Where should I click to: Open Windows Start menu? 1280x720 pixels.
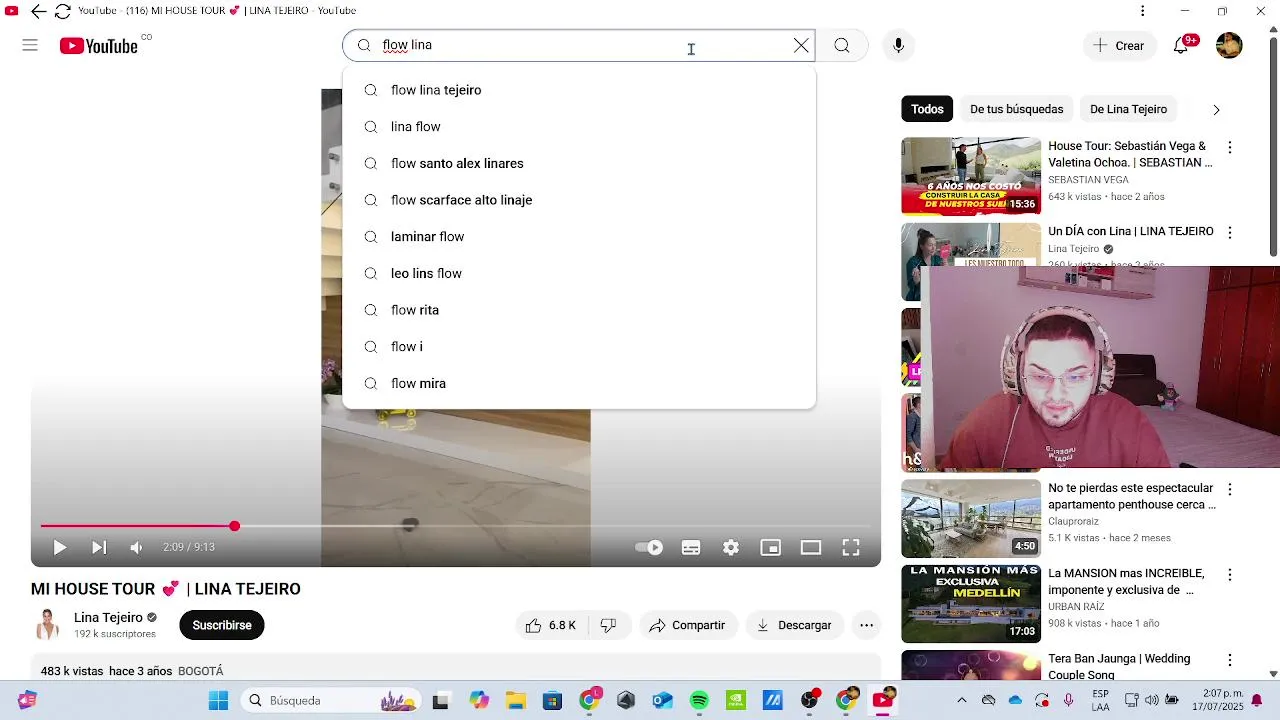coord(218,700)
